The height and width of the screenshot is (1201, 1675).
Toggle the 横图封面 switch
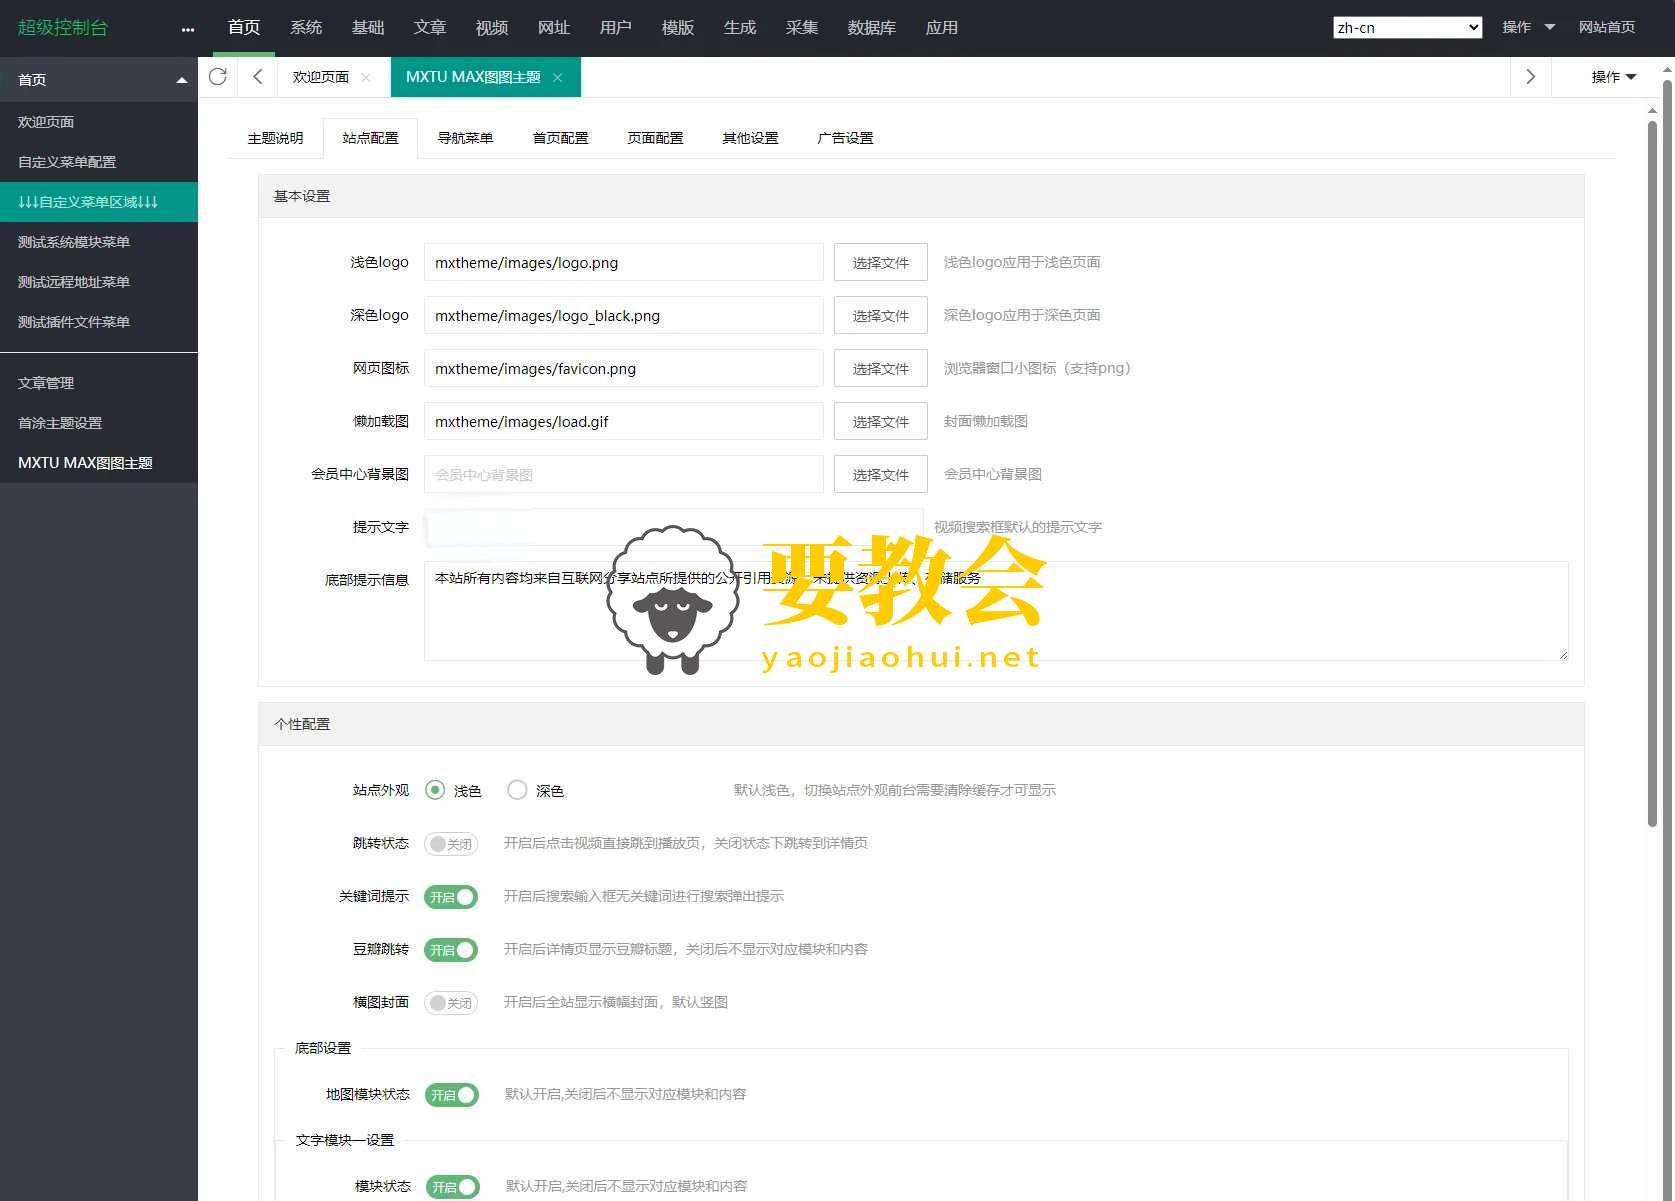(451, 1003)
